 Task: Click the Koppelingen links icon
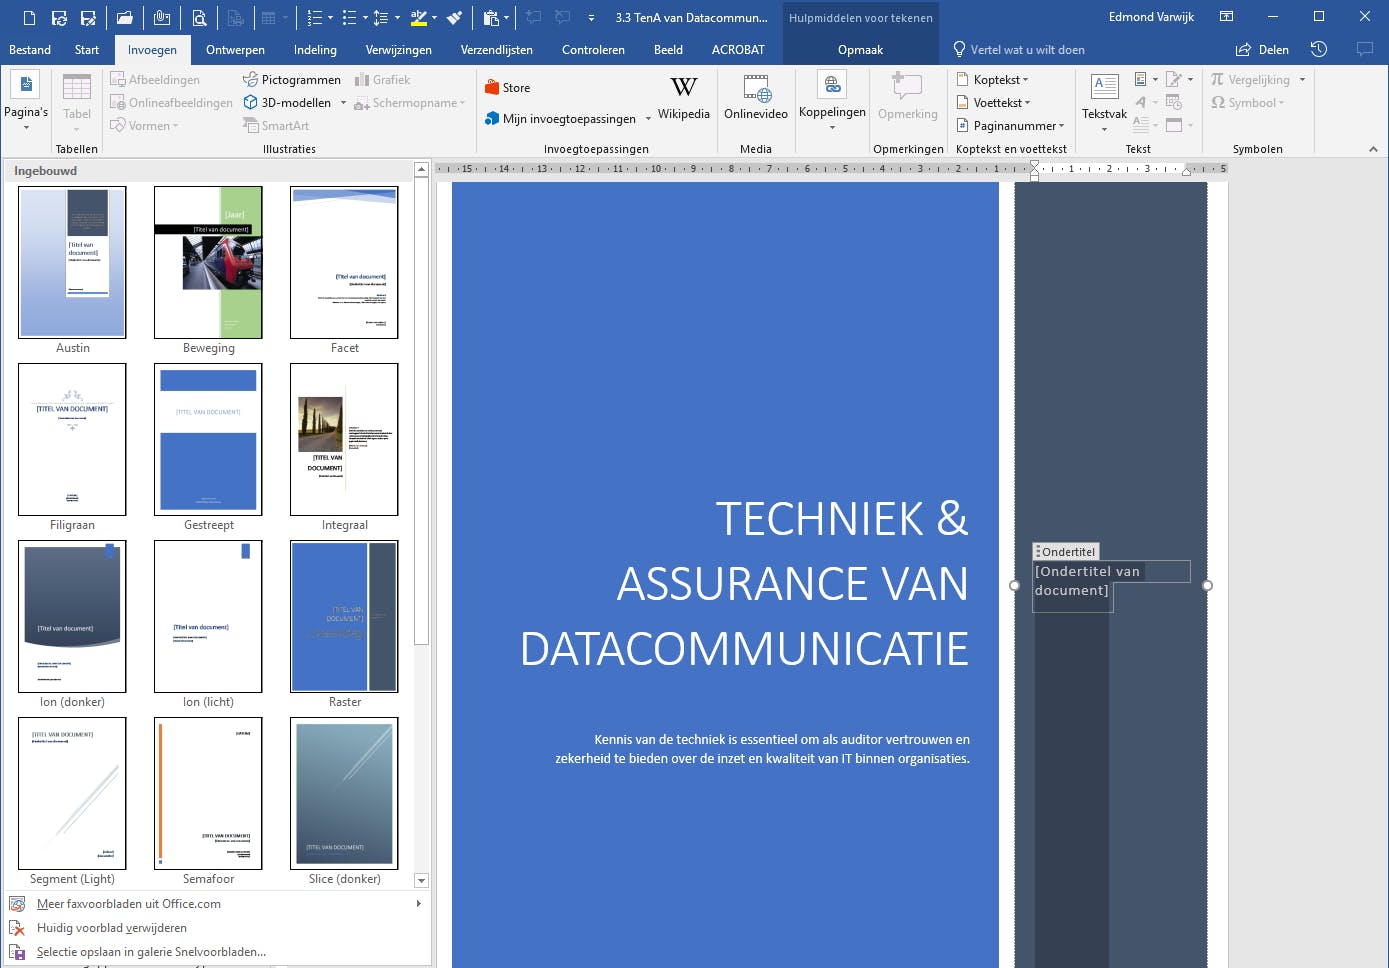832,98
